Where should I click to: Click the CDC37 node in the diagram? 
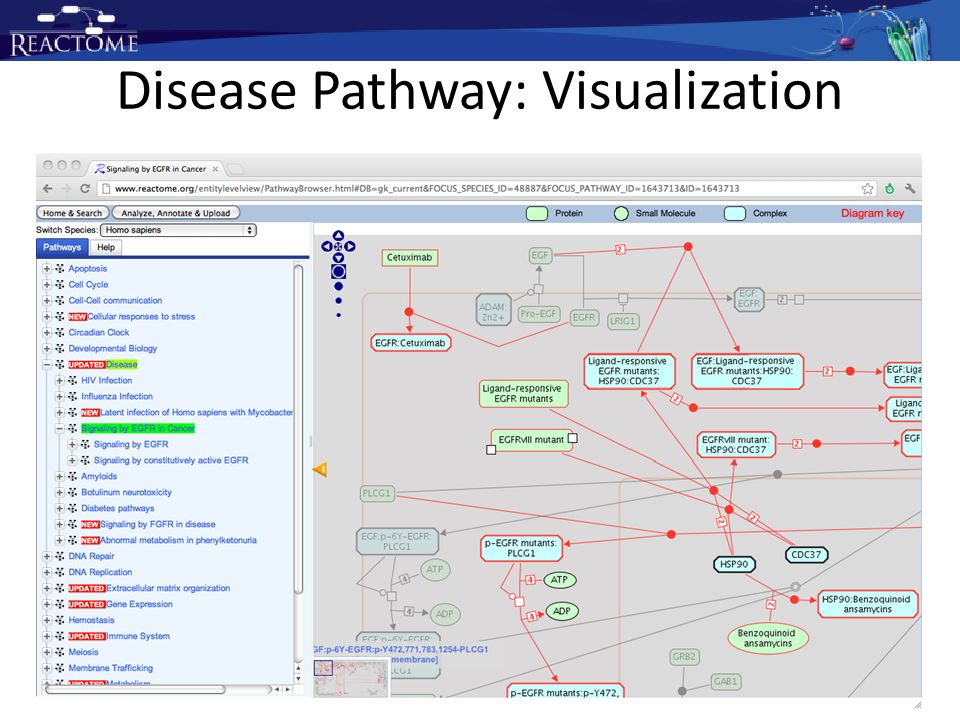pyautogui.click(x=806, y=555)
